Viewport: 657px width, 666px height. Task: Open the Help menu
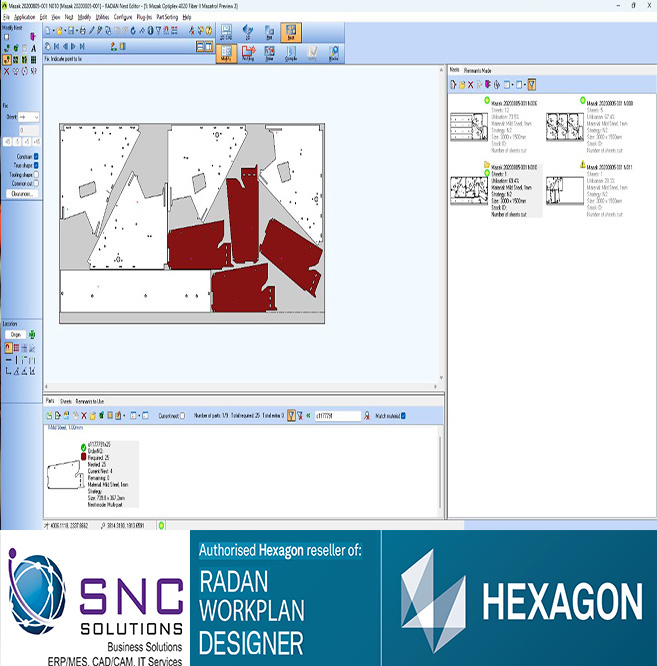tap(187, 17)
